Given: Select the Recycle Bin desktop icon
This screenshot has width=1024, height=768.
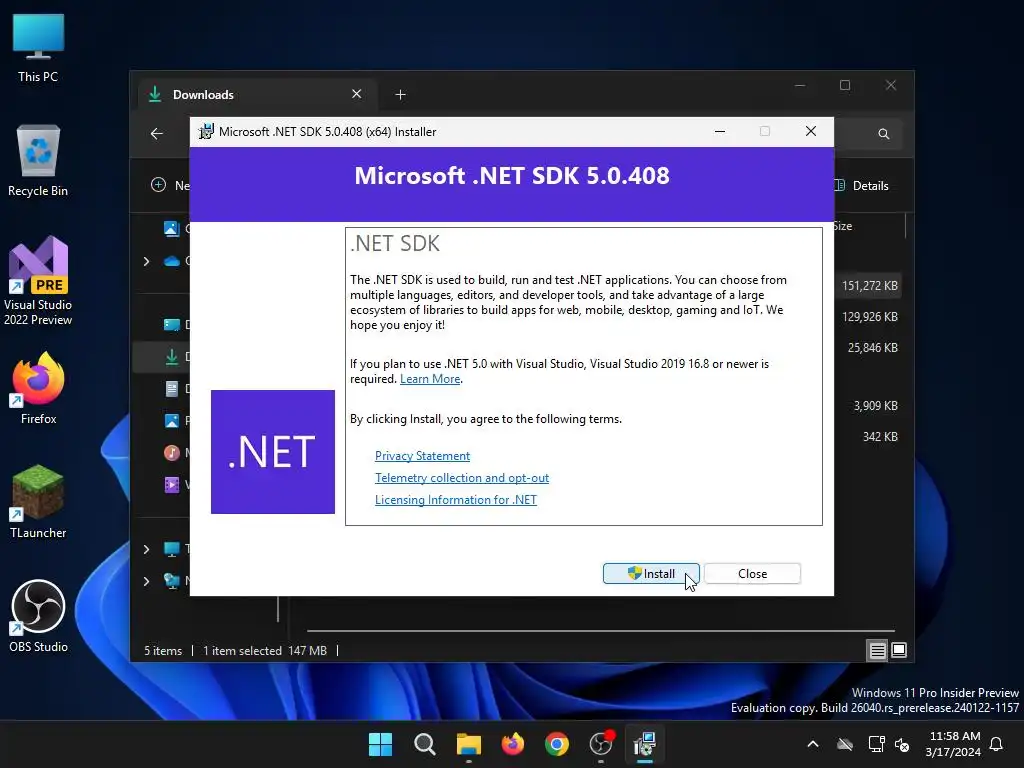Looking at the screenshot, I should coord(38,161).
